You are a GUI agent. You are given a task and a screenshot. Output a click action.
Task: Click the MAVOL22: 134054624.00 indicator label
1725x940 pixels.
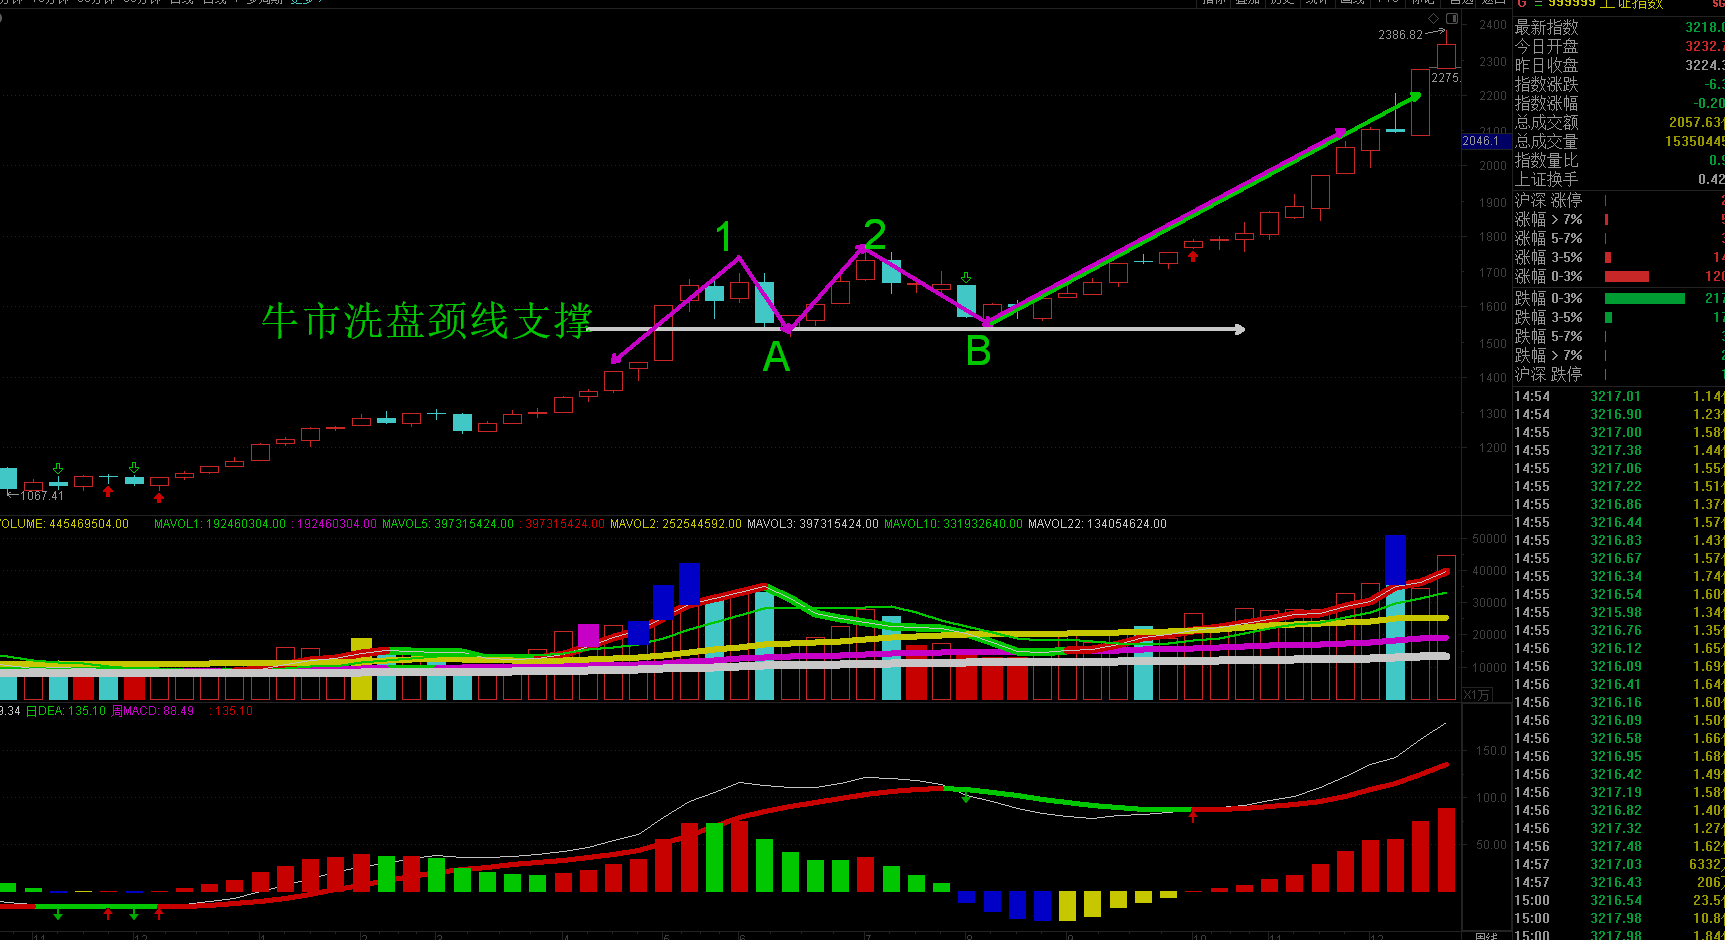click(1097, 524)
